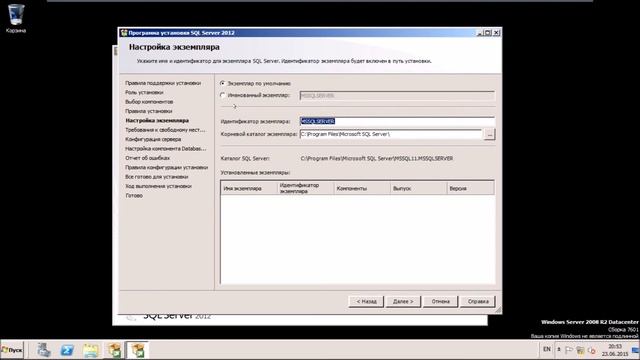The height and width of the screenshot is (360, 640).
Task: Click the SQL Server catalog path text
Action: coord(377,158)
